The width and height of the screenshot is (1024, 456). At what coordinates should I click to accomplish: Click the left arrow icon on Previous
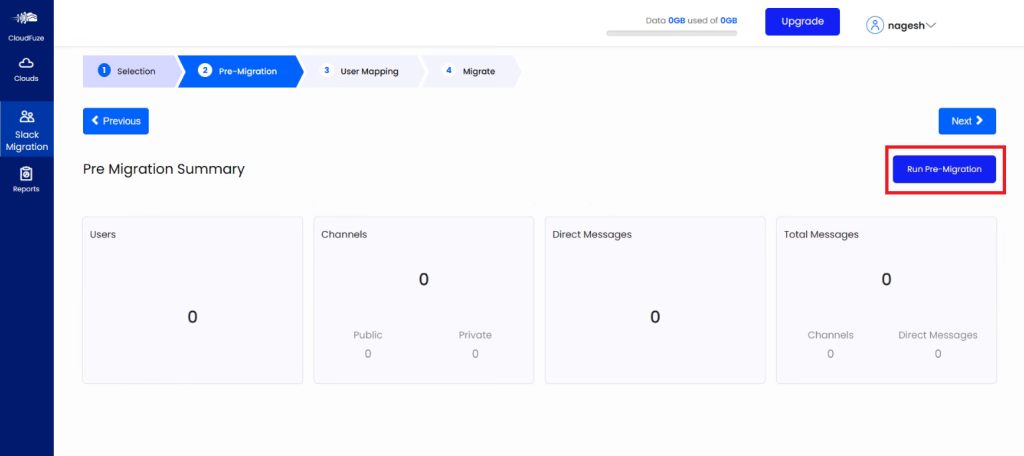pyautogui.click(x=95, y=121)
